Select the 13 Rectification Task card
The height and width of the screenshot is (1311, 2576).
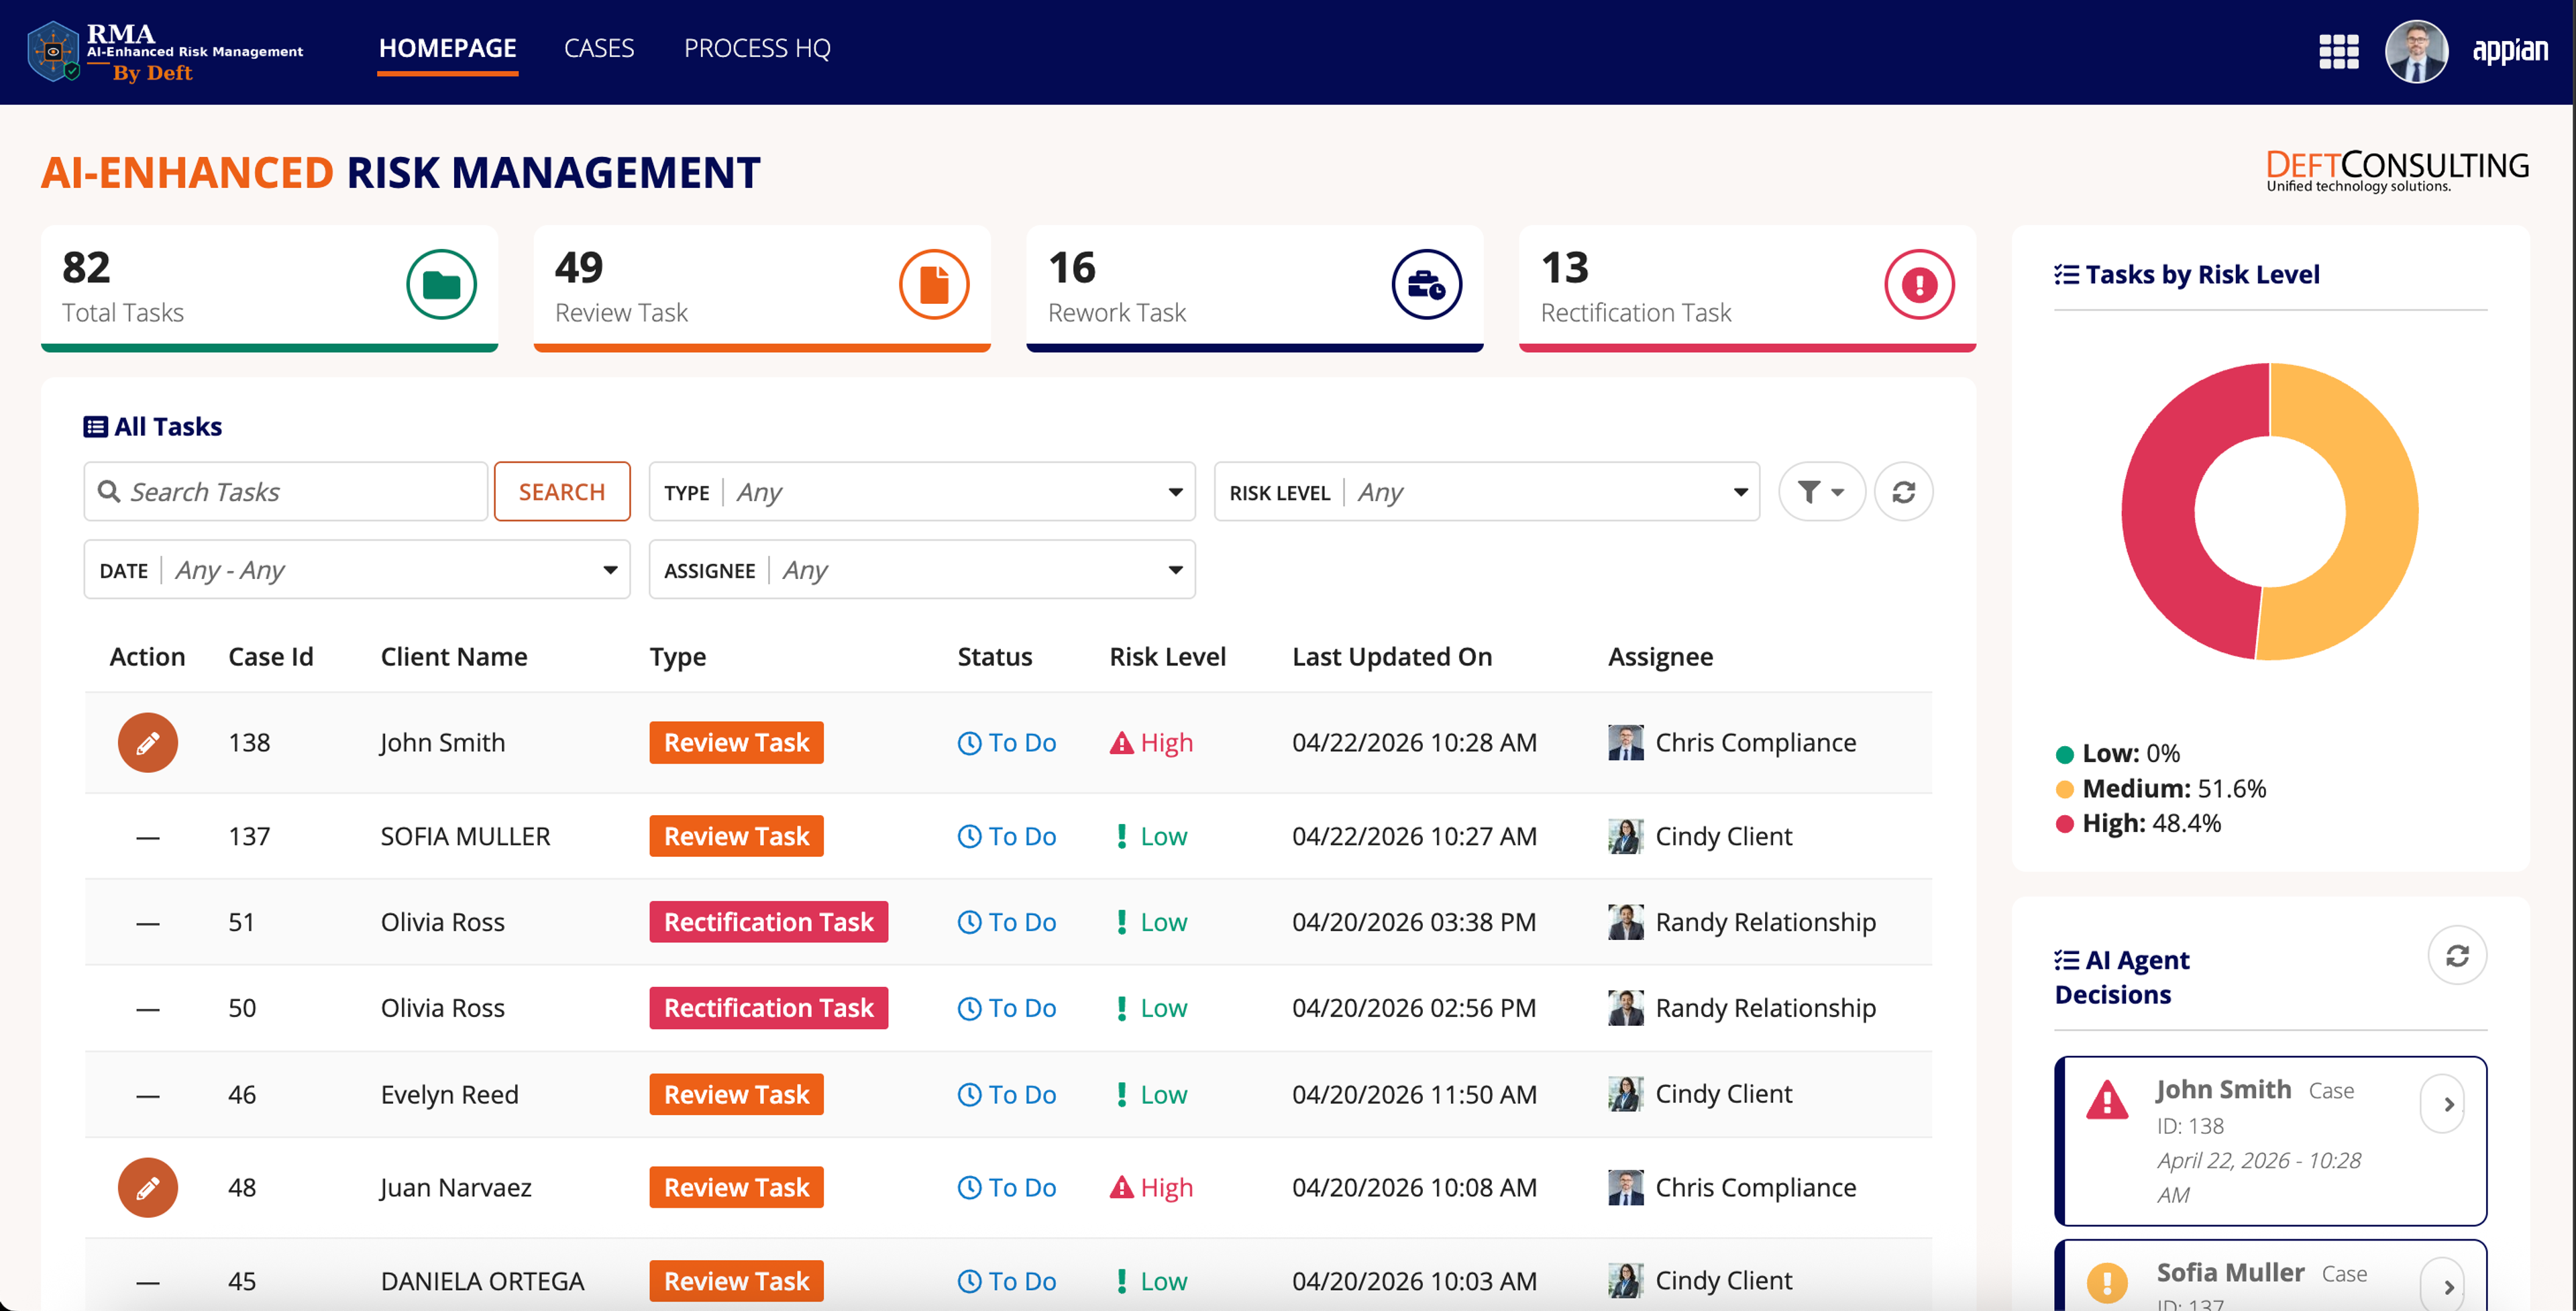1748,288
